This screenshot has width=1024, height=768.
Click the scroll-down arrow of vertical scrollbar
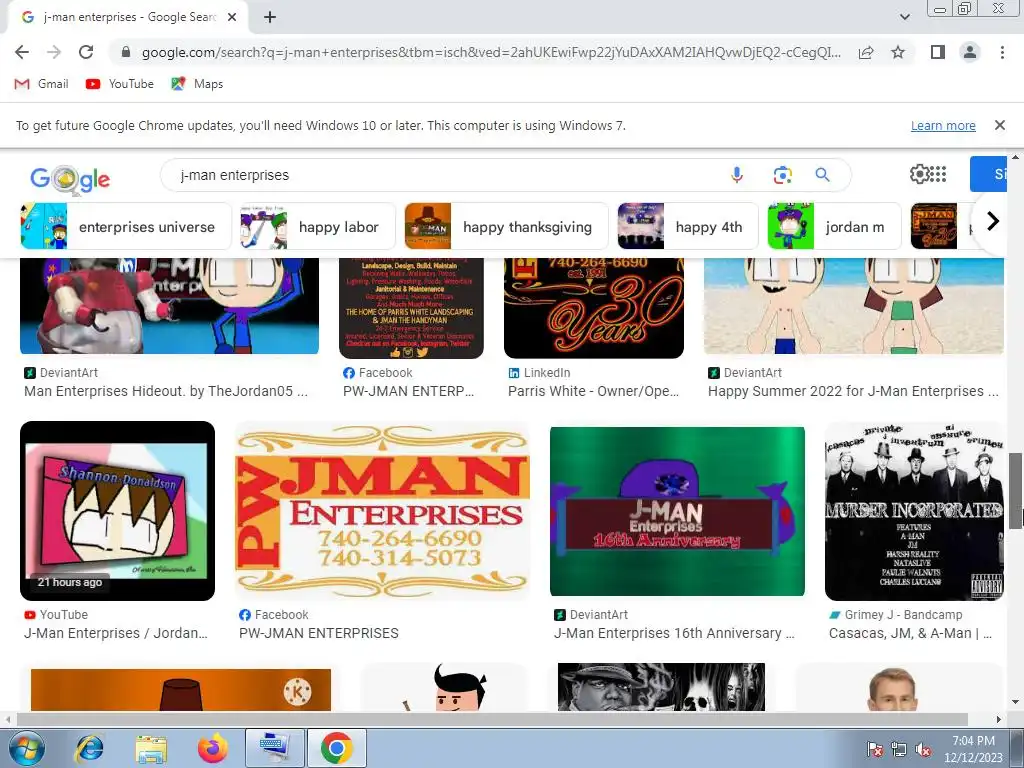(1016, 702)
